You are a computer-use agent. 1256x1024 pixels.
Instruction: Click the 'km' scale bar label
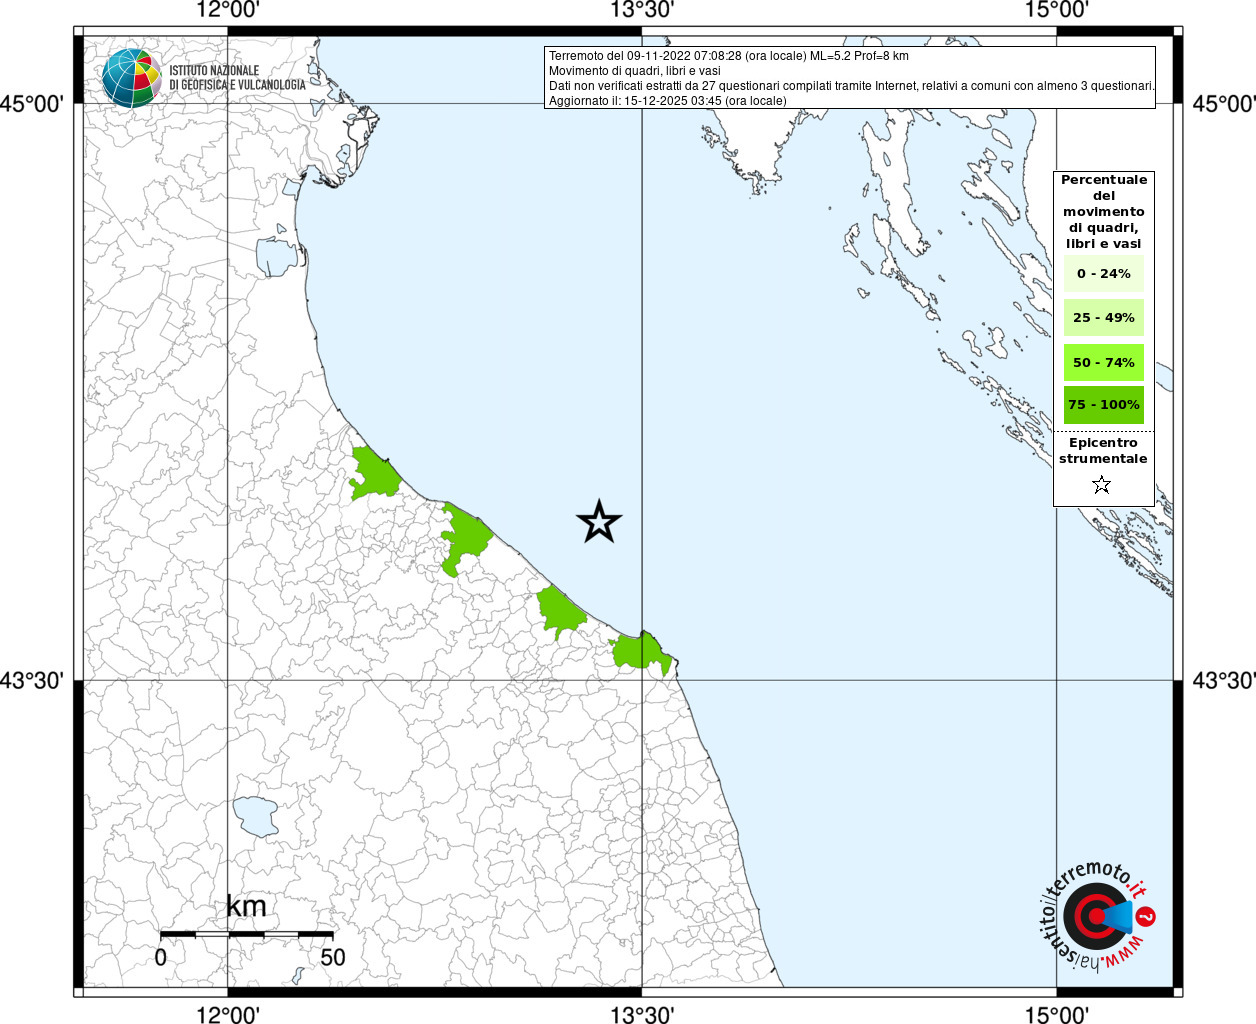coord(246,906)
